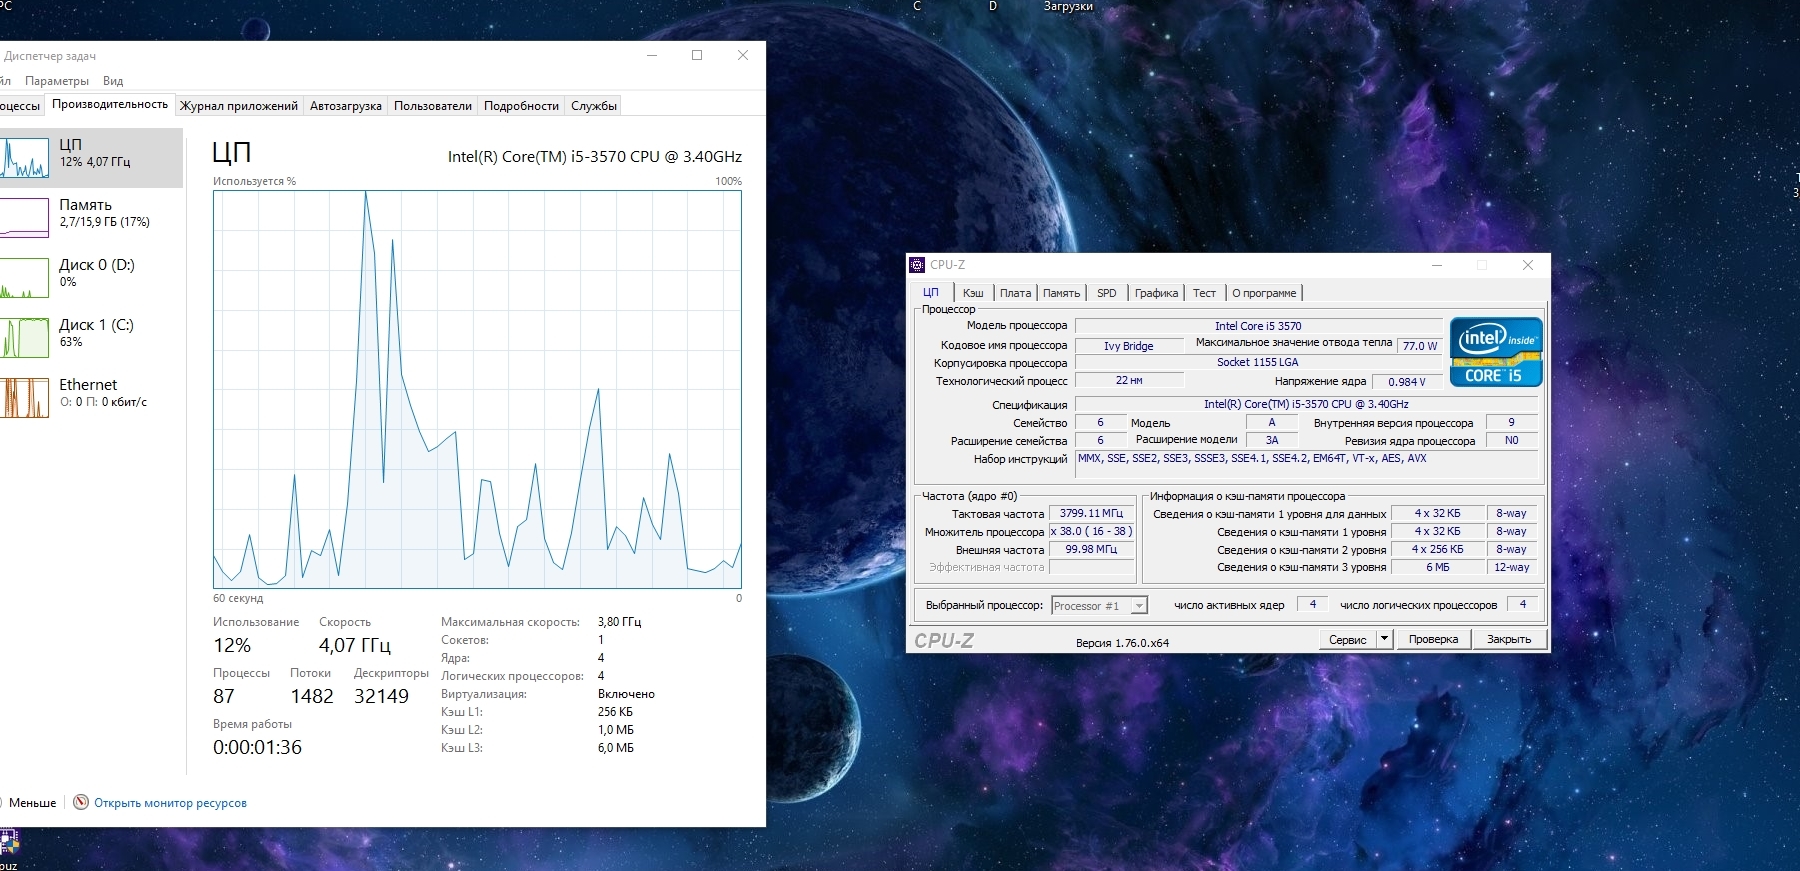Click CPU-Z title bar app icon
The height and width of the screenshot is (871, 1800).
pos(917,265)
